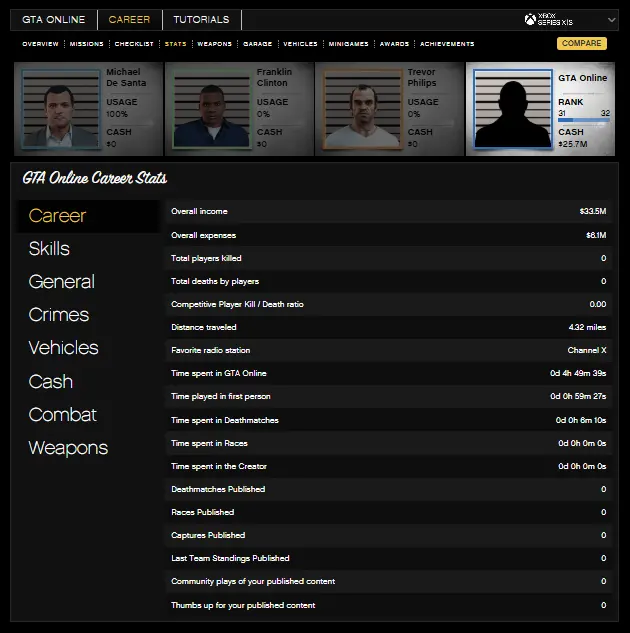630x633 pixels.
Task: Click Community plays of your published content
Action: pos(253,581)
